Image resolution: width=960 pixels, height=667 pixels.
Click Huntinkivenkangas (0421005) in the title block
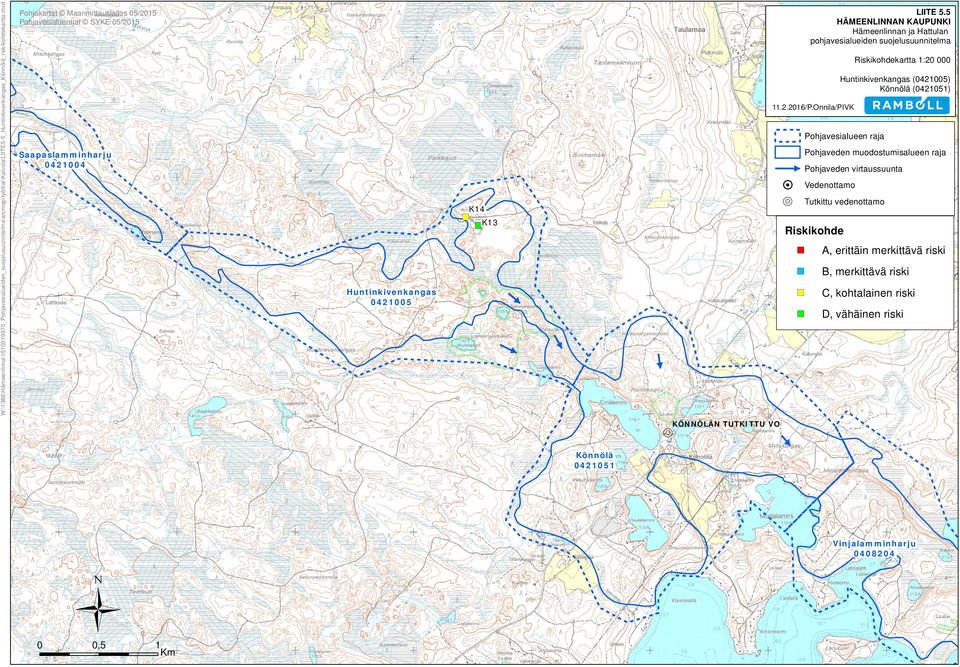(894, 79)
